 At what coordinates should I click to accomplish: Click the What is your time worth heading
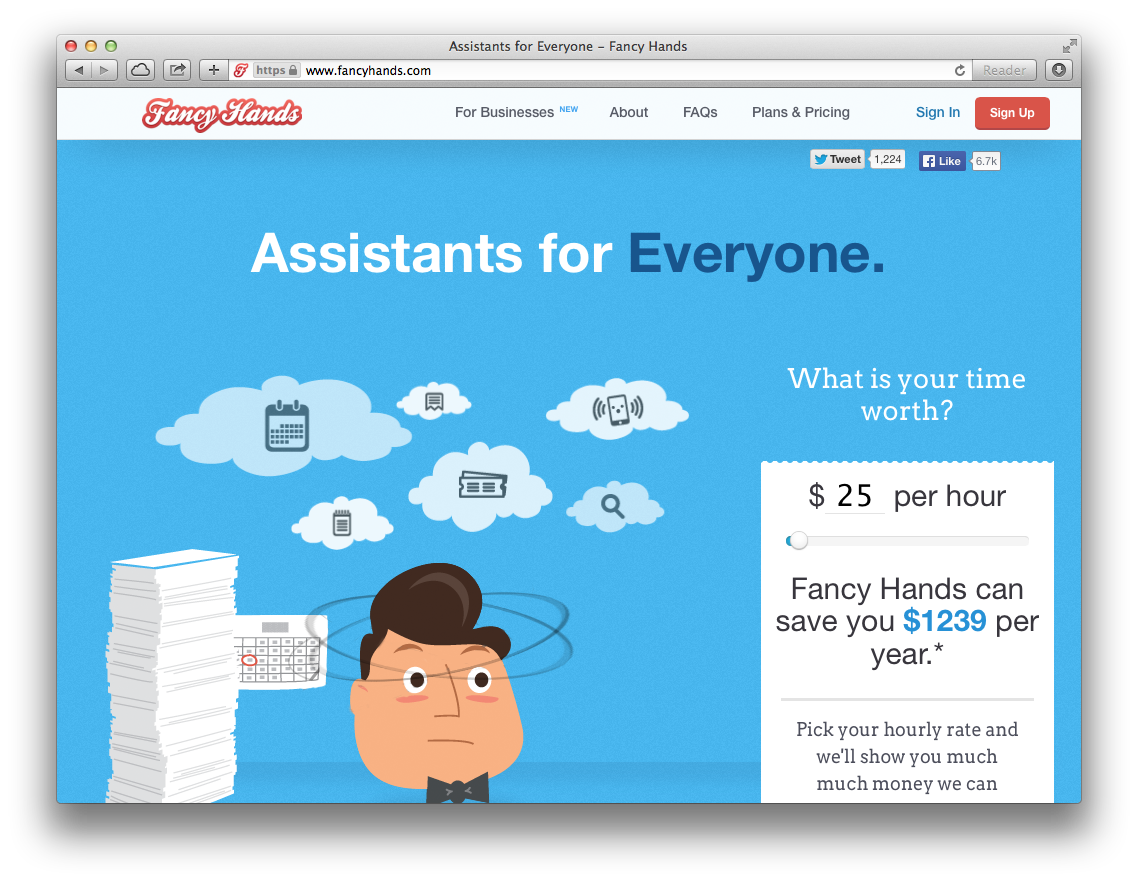tap(906, 394)
